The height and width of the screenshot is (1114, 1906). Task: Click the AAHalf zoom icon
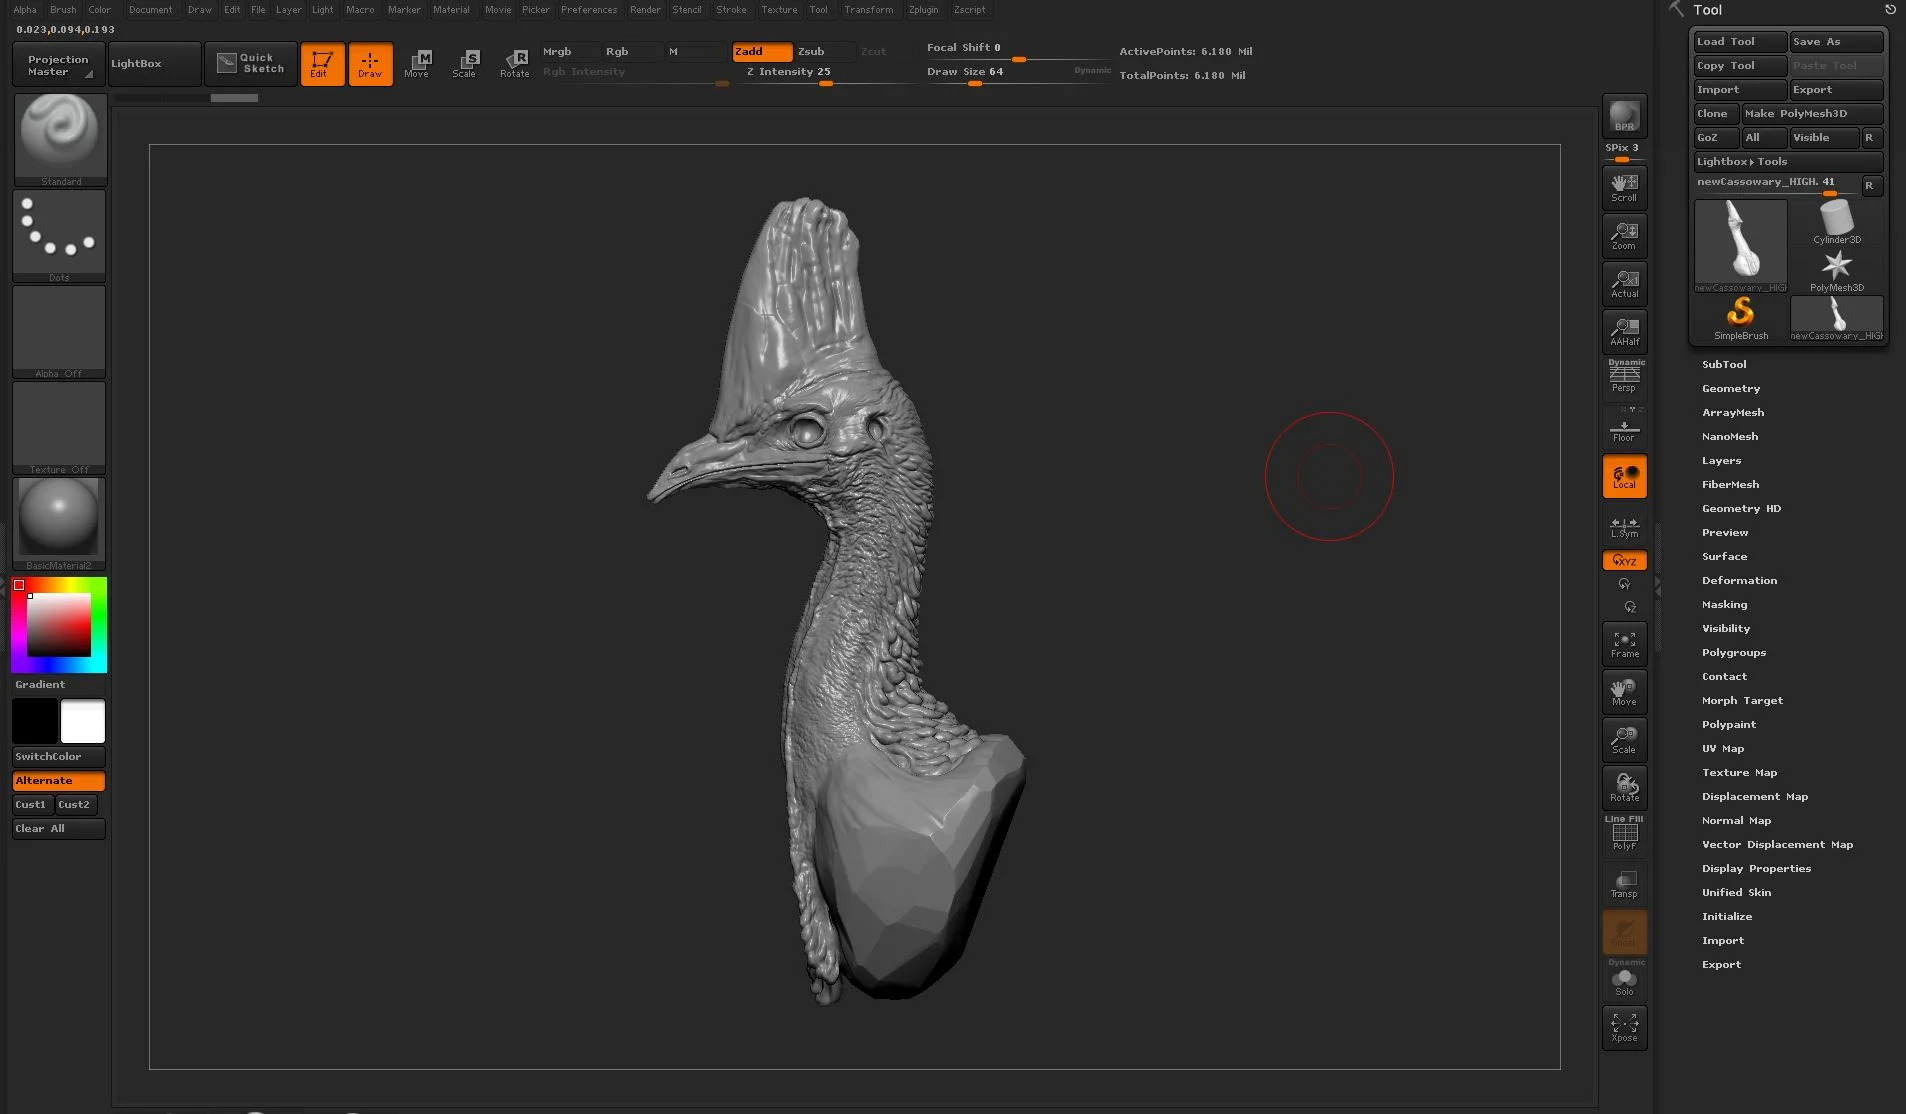tap(1624, 331)
